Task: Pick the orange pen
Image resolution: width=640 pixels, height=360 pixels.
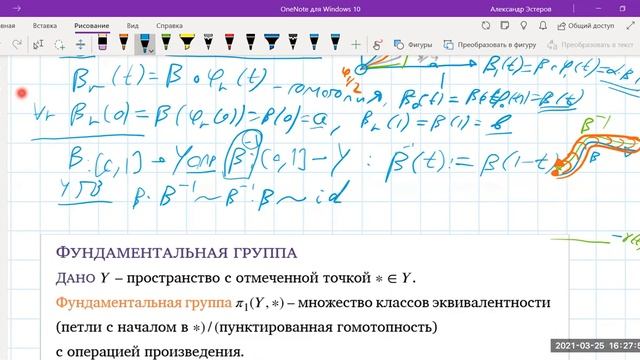Action: click(123, 43)
